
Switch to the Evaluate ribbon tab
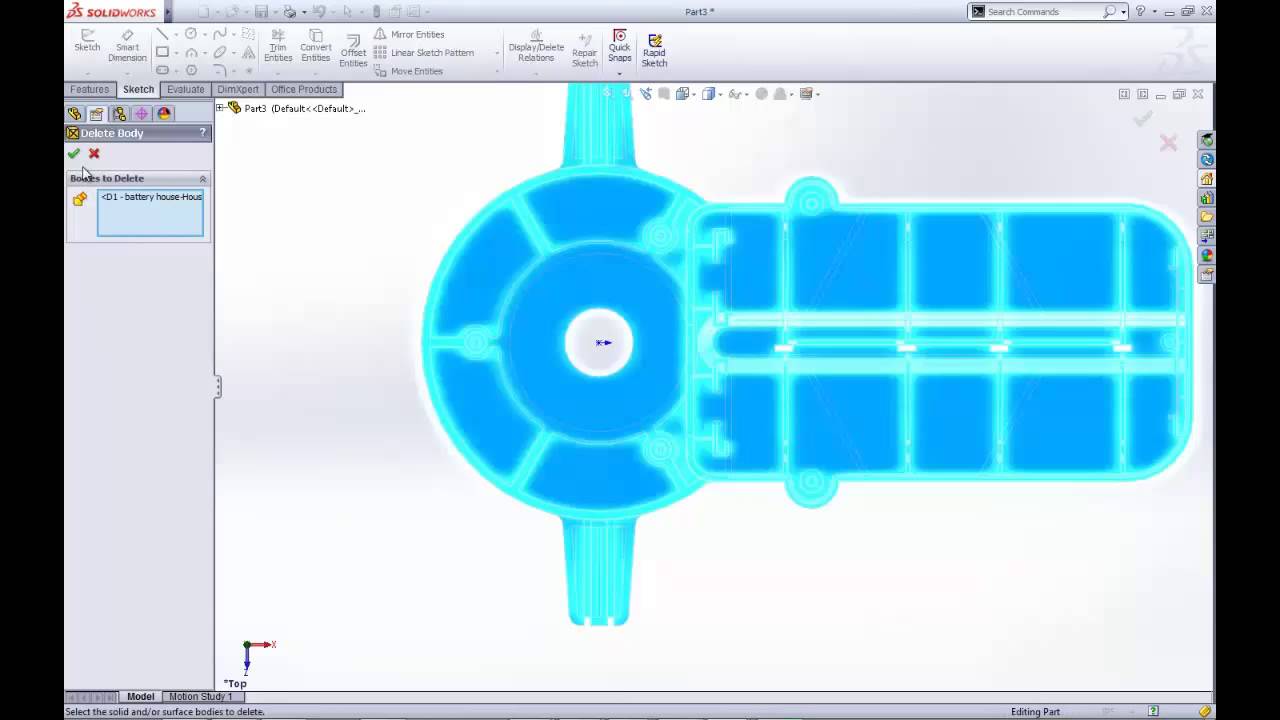[x=185, y=90]
